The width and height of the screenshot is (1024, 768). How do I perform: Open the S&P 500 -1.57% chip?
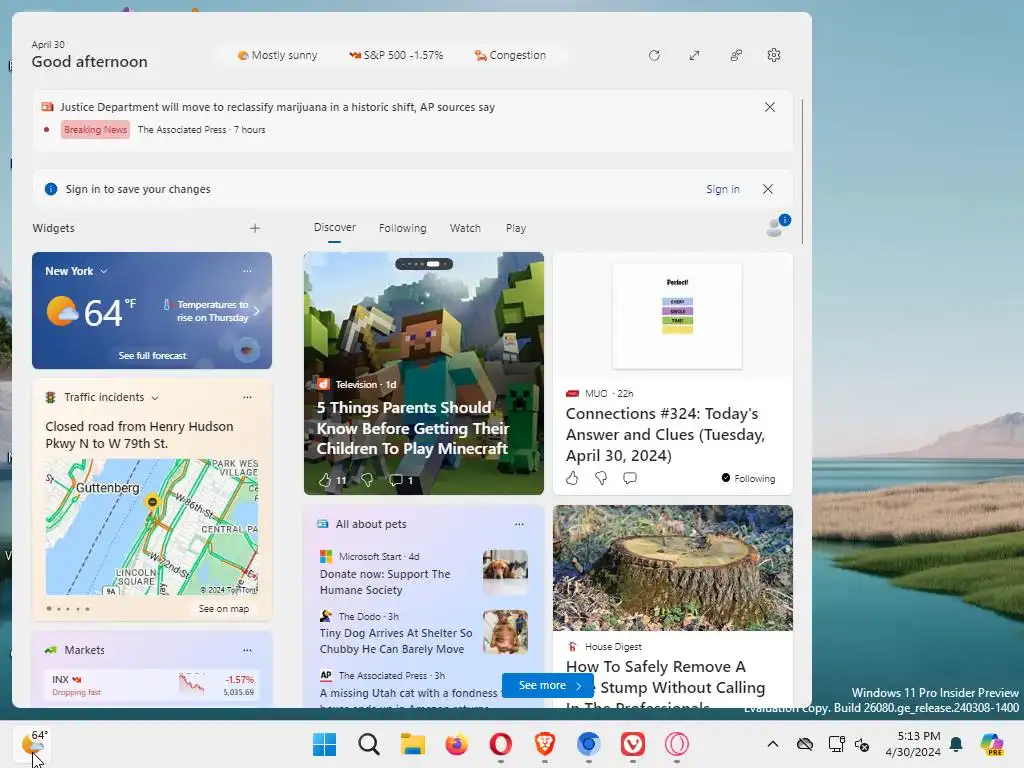tap(396, 56)
